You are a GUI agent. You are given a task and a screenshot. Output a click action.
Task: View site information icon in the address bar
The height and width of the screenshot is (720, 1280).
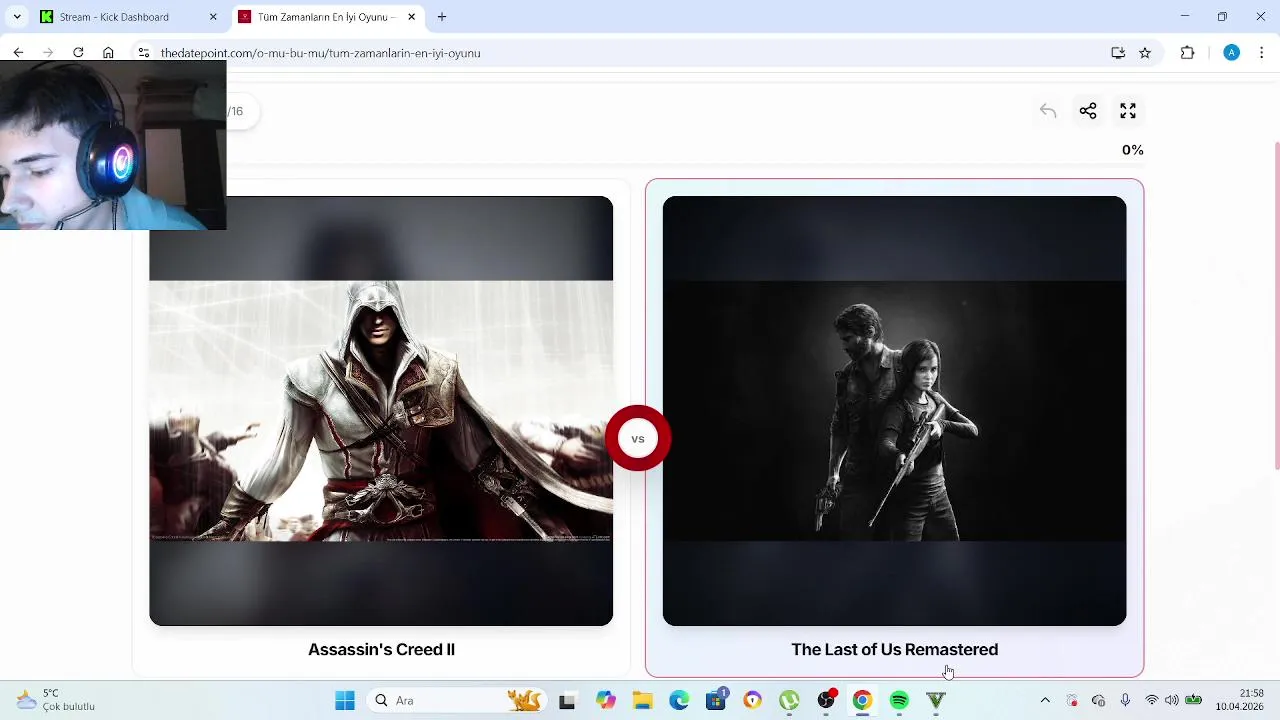(x=144, y=53)
